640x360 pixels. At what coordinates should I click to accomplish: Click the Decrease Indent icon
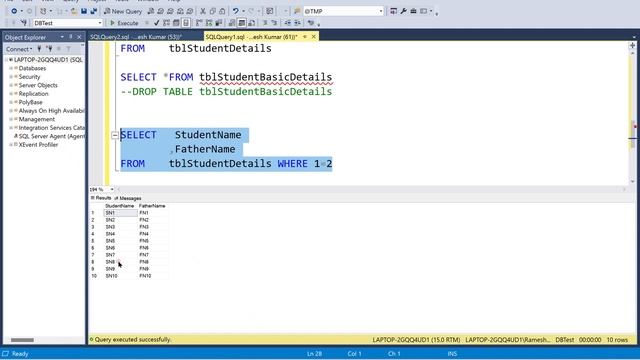point(288,23)
